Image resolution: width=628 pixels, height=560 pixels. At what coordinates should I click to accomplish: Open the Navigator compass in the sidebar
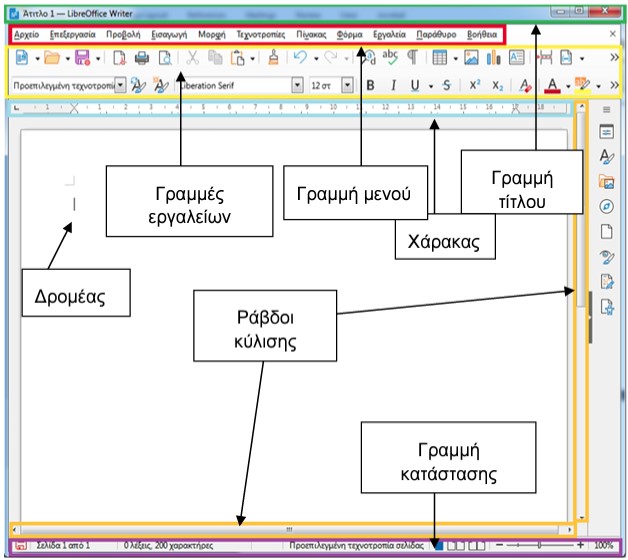point(606,207)
